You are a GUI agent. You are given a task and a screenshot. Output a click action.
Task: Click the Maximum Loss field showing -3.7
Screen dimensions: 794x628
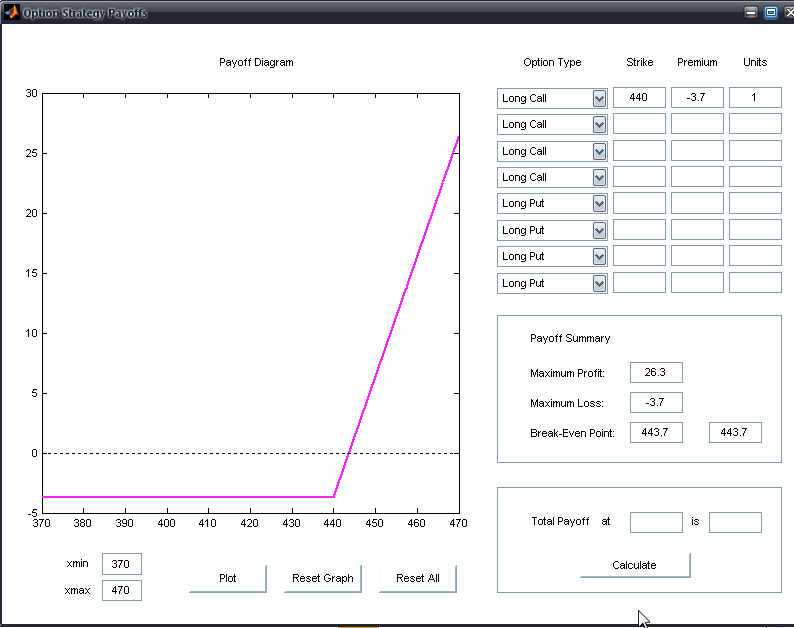coord(656,402)
